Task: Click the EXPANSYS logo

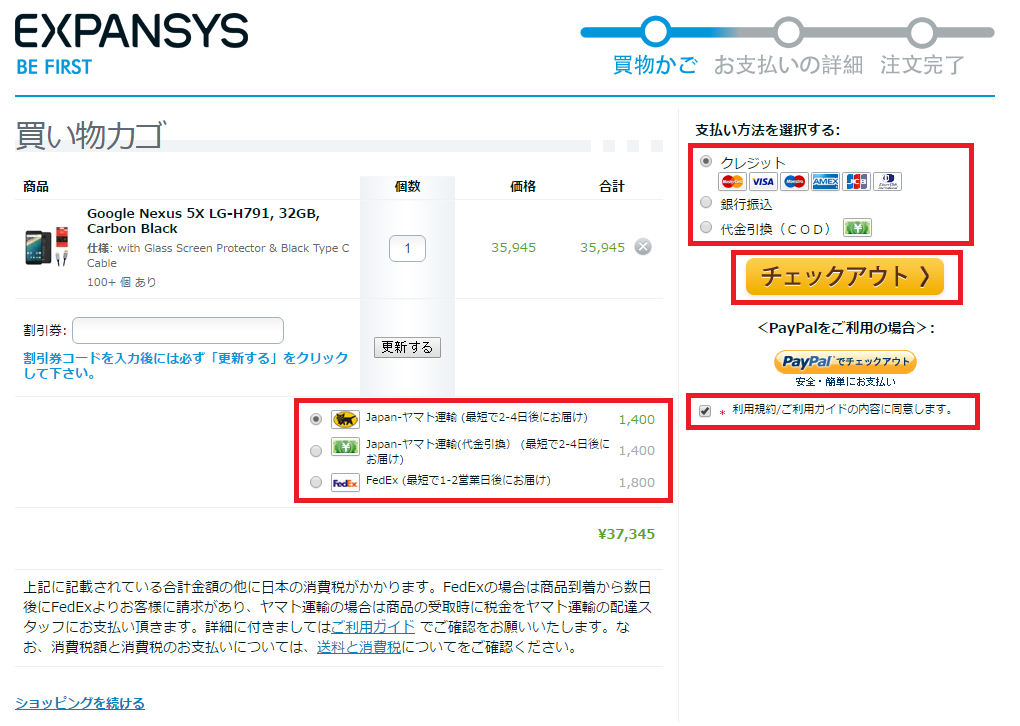Action: point(131,31)
